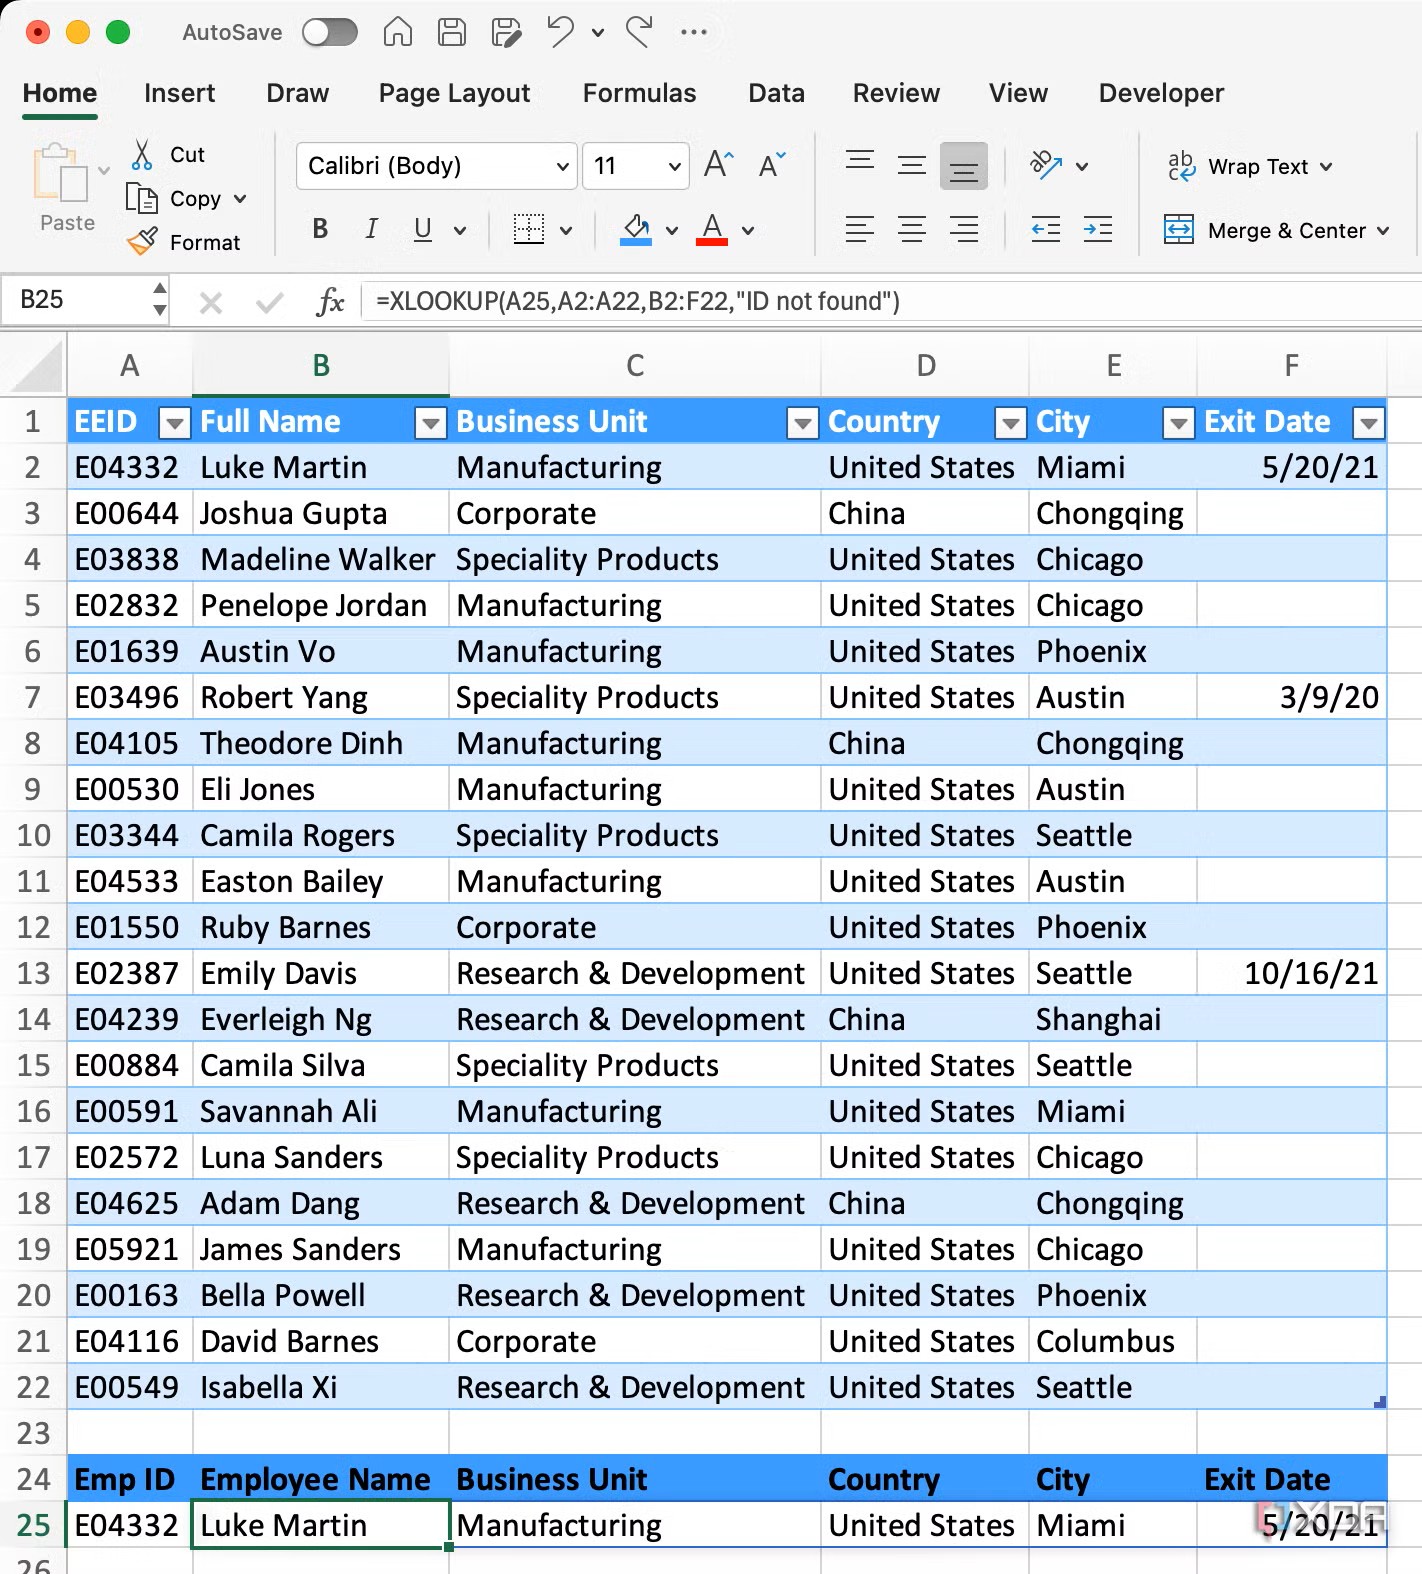Click the Insert Function fx icon
Image resolution: width=1422 pixels, height=1574 pixels.
tap(330, 301)
